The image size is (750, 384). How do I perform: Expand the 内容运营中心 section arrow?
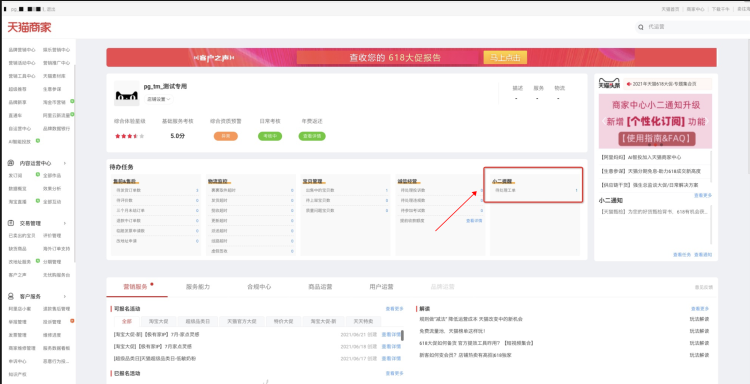coord(65,163)
